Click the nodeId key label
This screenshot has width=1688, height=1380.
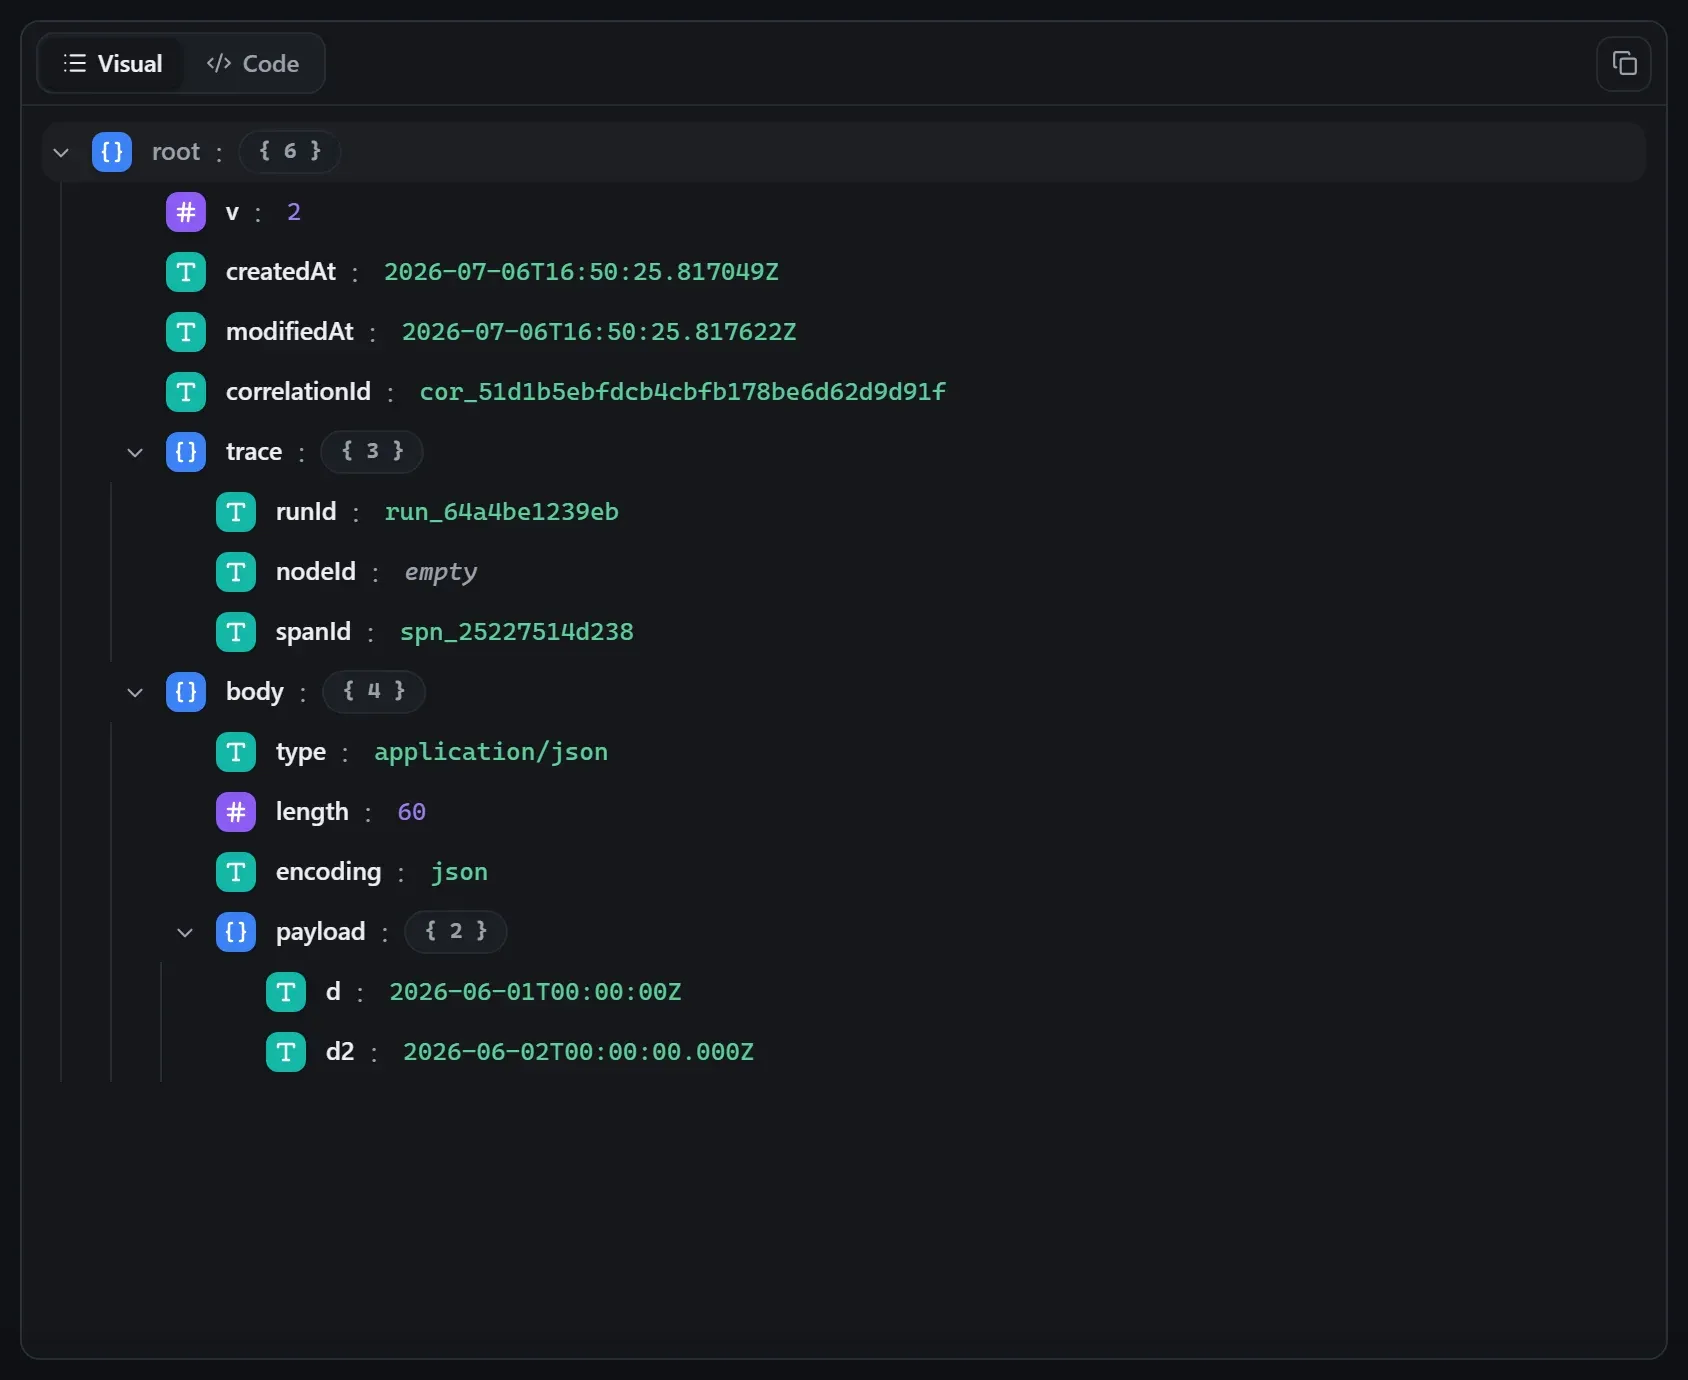point(316,572)
